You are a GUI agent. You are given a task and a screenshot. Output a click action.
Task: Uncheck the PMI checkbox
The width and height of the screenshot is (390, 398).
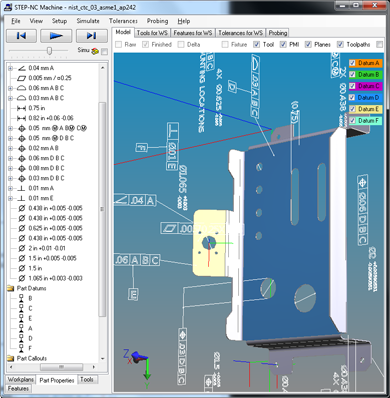click(283, 44)
